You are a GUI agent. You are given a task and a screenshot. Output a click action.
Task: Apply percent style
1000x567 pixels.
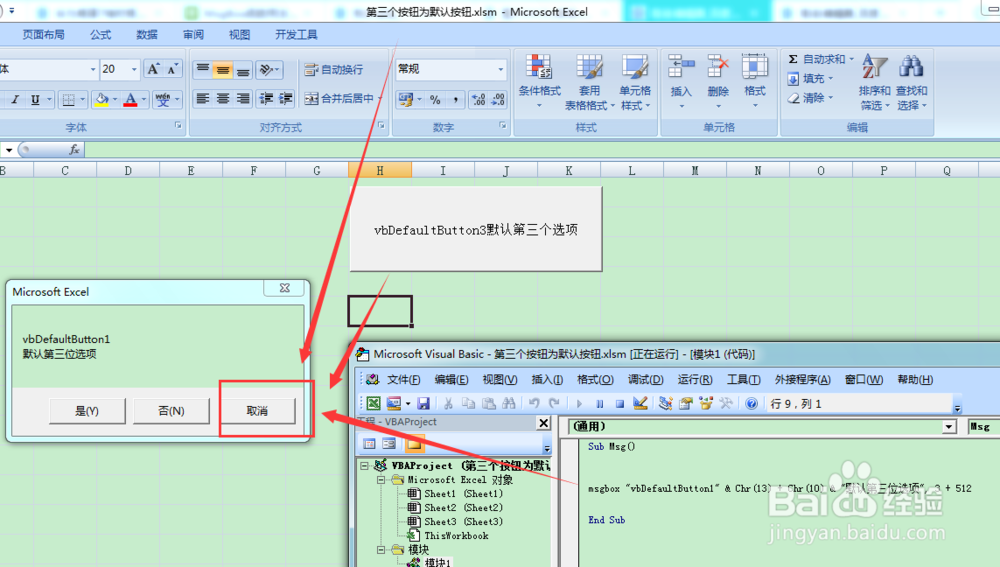[x=435, y=99]
